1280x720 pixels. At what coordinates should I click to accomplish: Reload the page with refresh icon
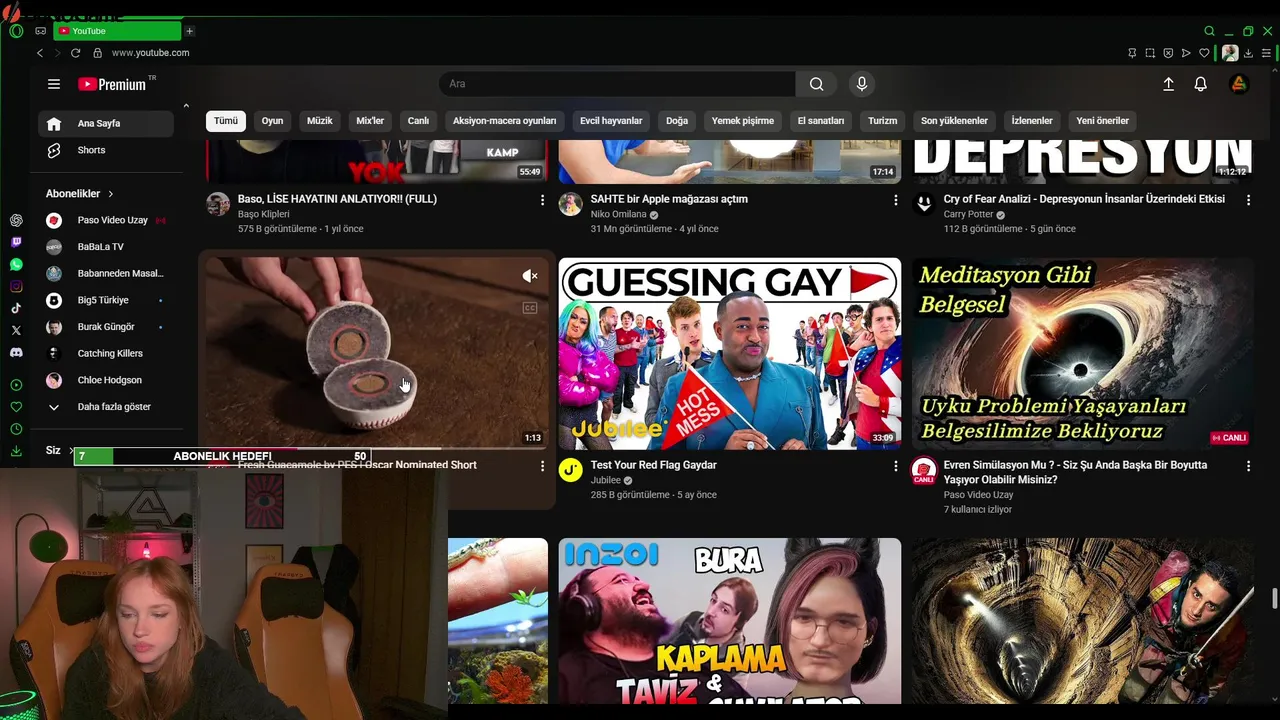pyautogui.click(x=75, y=53)
